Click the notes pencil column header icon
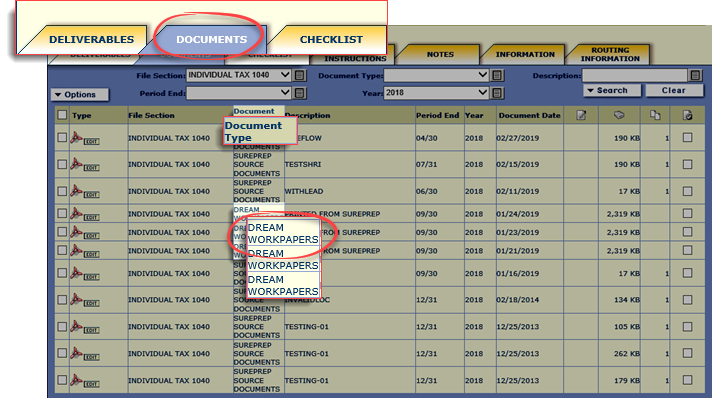The image size is (712, 398). pyautogui.click(x=581, y=115)
